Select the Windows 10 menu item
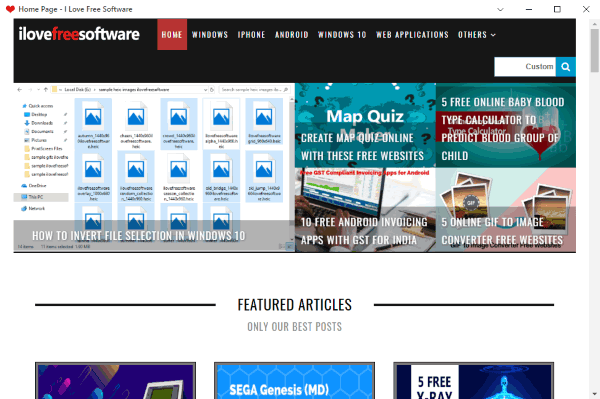Image resolution: width=600 pixels, height=399 pixels. (x=342, y=35)
